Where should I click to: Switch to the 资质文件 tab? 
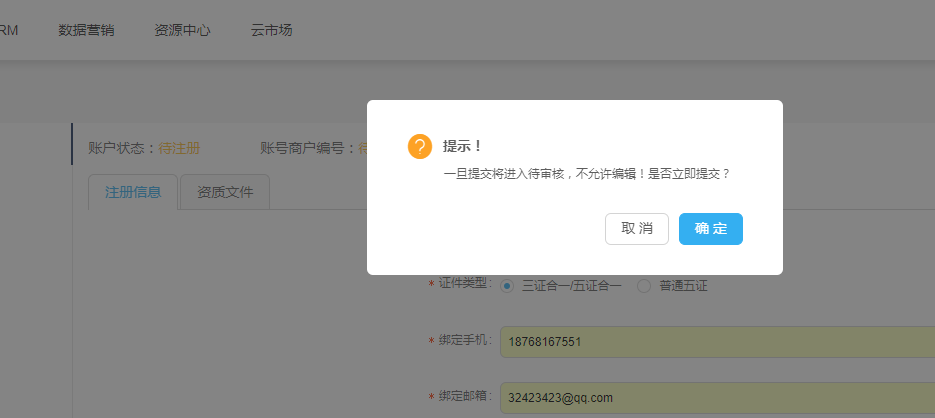click(225, 192)
